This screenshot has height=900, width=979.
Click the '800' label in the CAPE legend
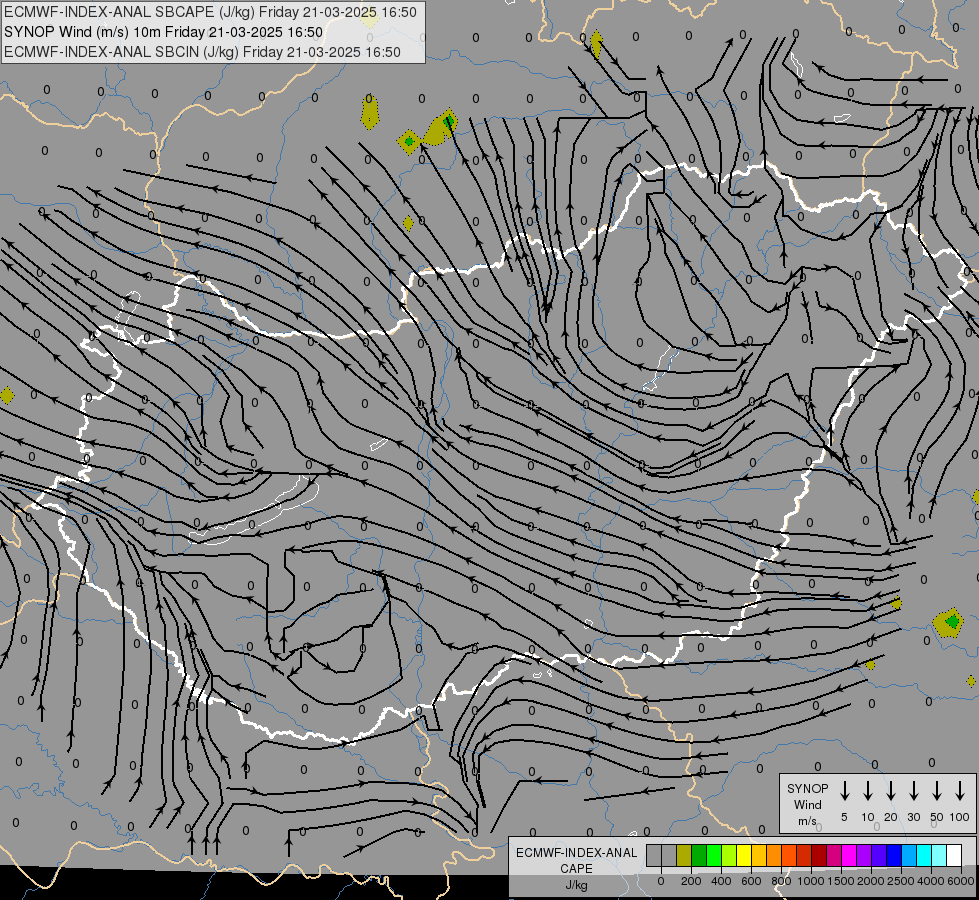click(x=781, y=881)
